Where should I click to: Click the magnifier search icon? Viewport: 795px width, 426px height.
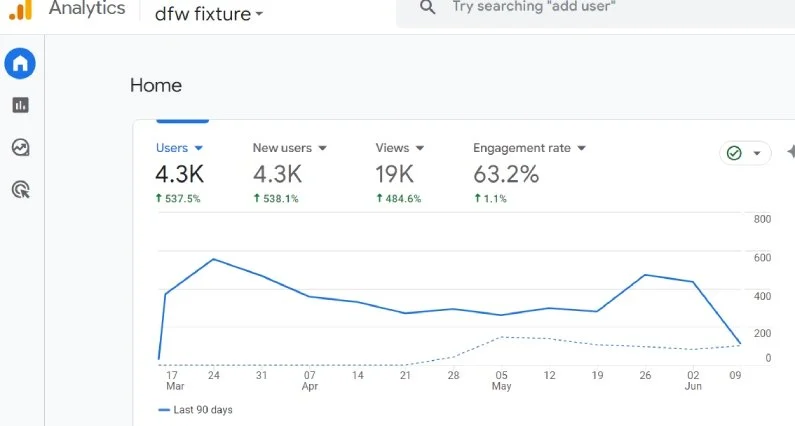pos(427,7)
